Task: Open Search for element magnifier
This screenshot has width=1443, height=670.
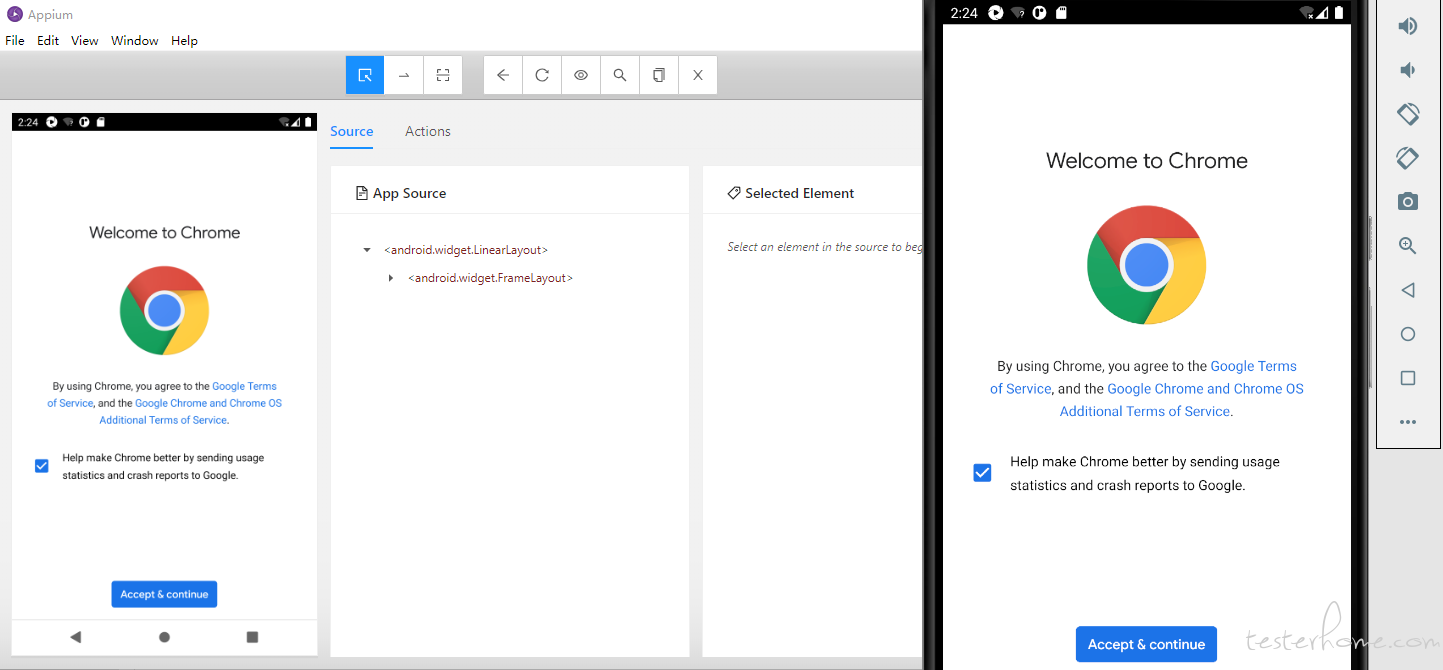Action: click(620, 75)
